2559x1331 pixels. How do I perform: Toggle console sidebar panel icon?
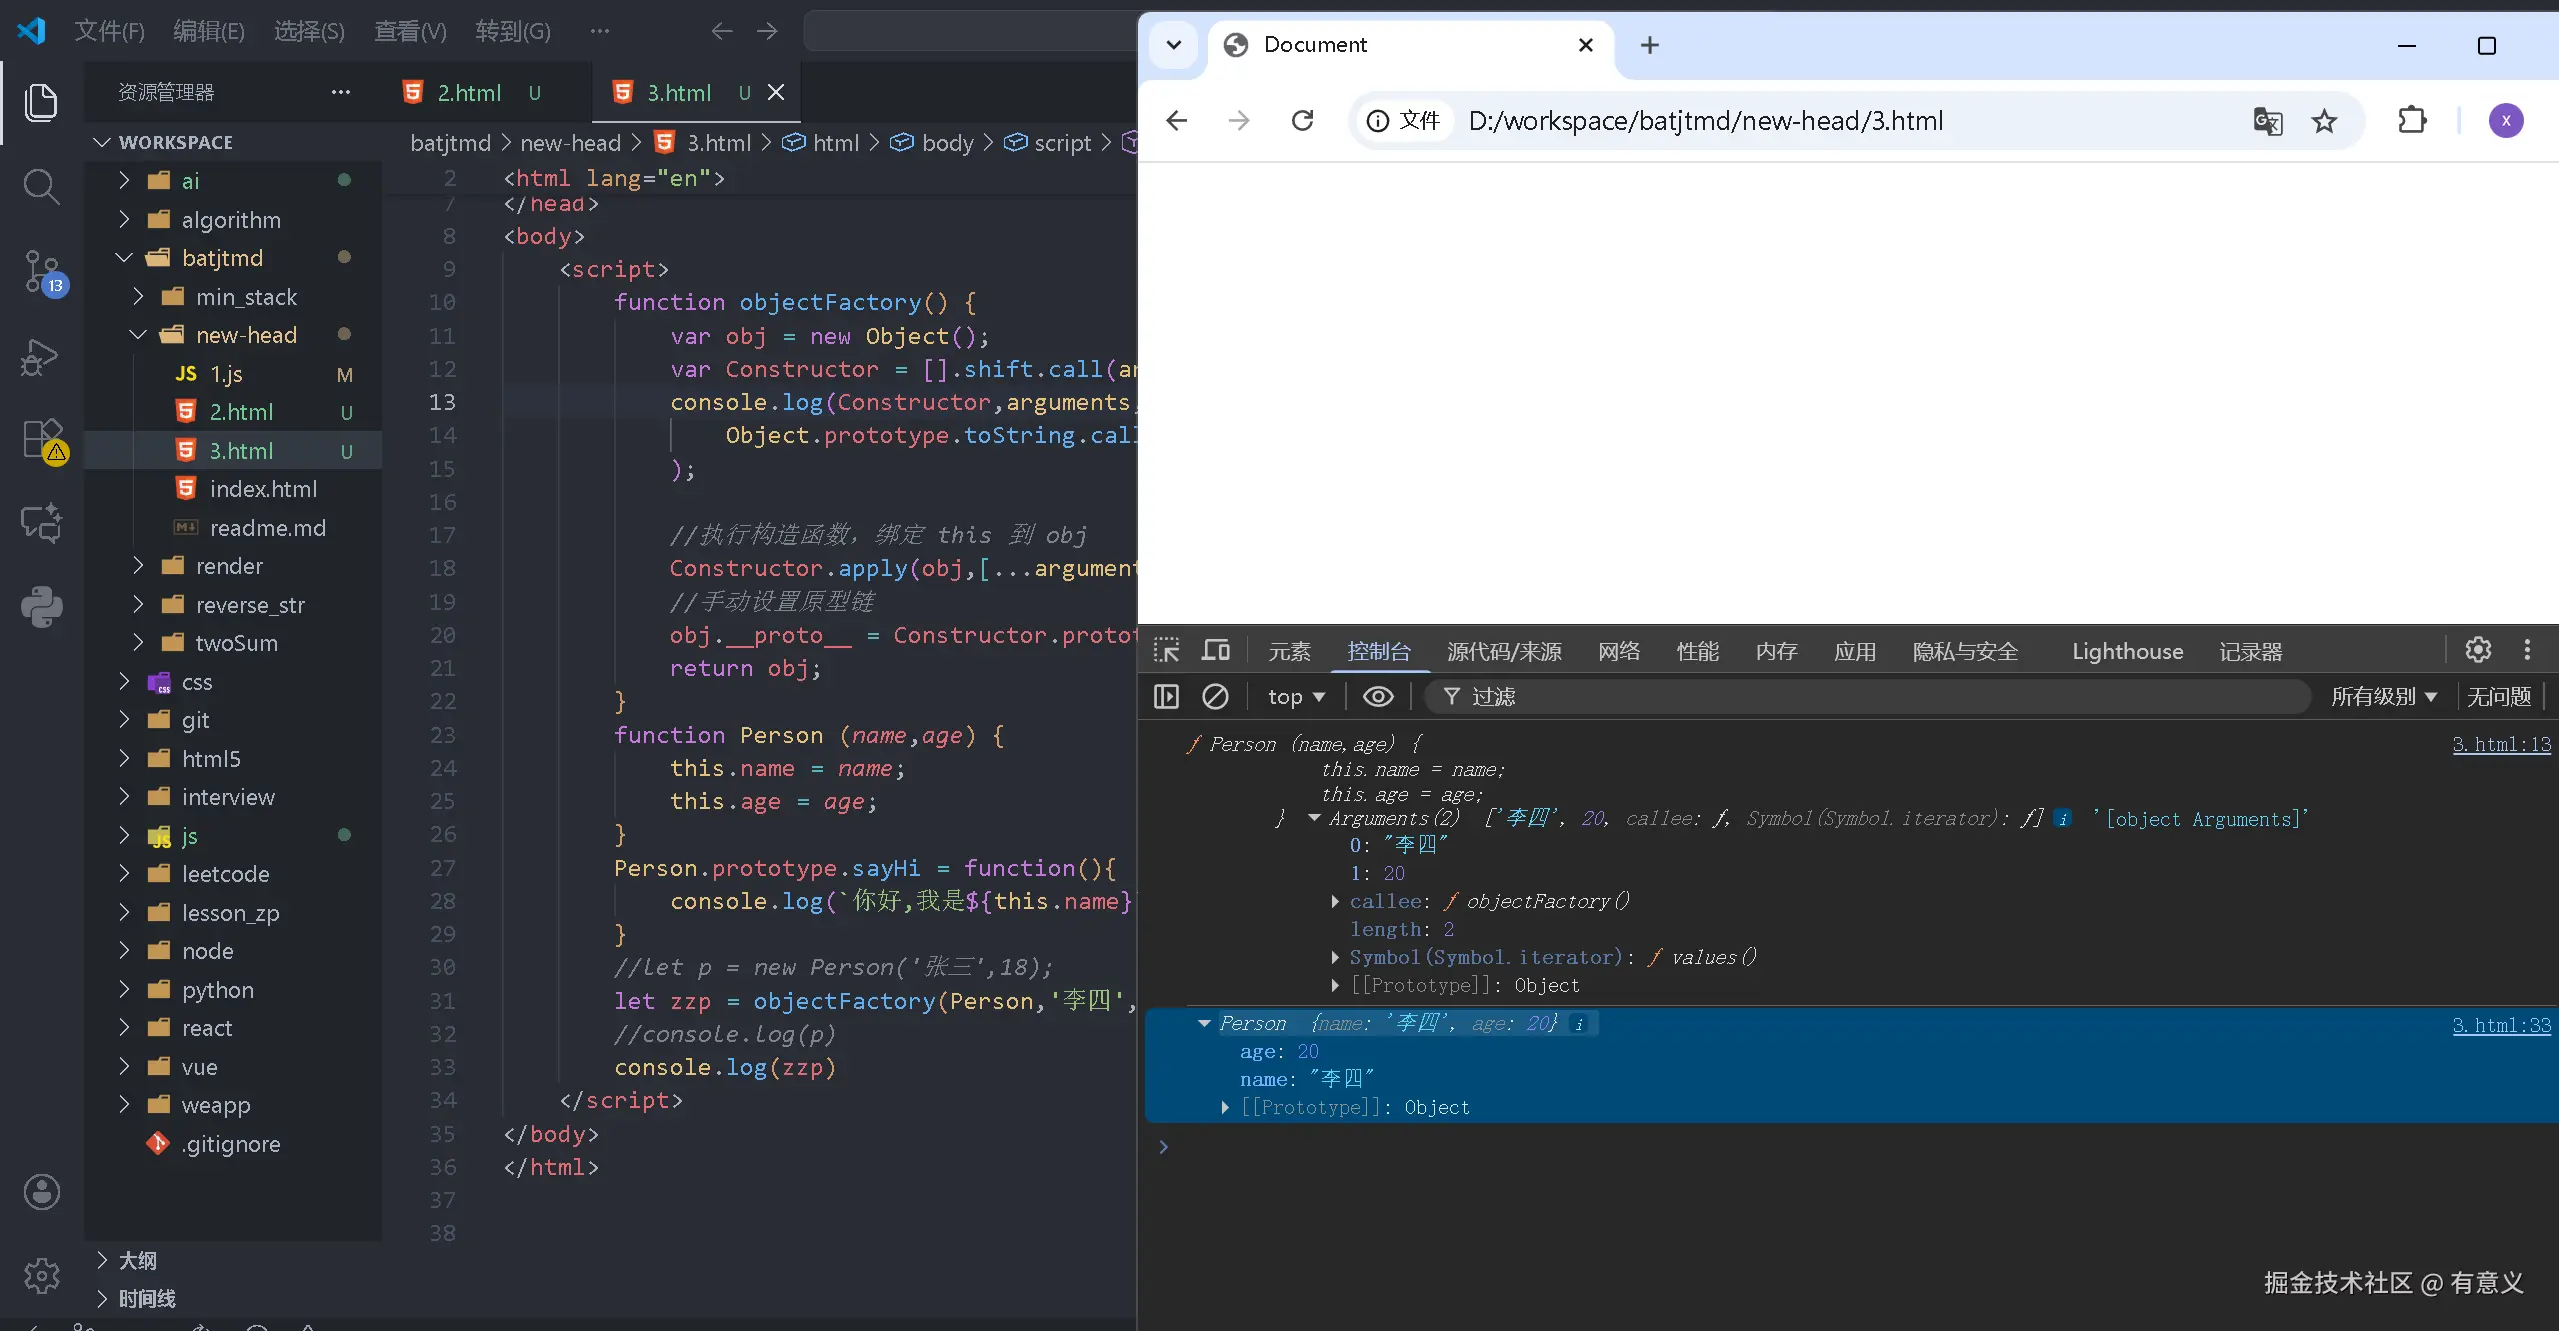(x=1166, y=696)
